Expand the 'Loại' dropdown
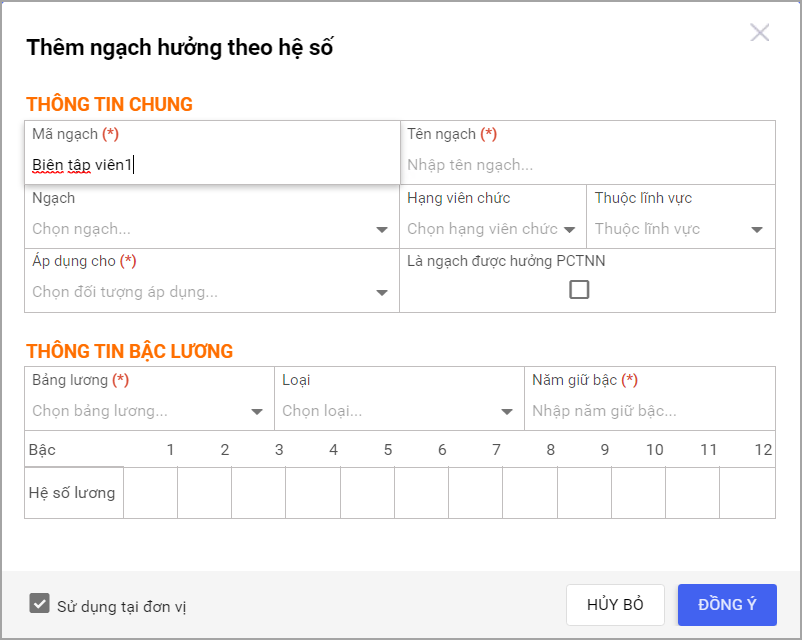802x640 pixels. click(x=397, y=411)
